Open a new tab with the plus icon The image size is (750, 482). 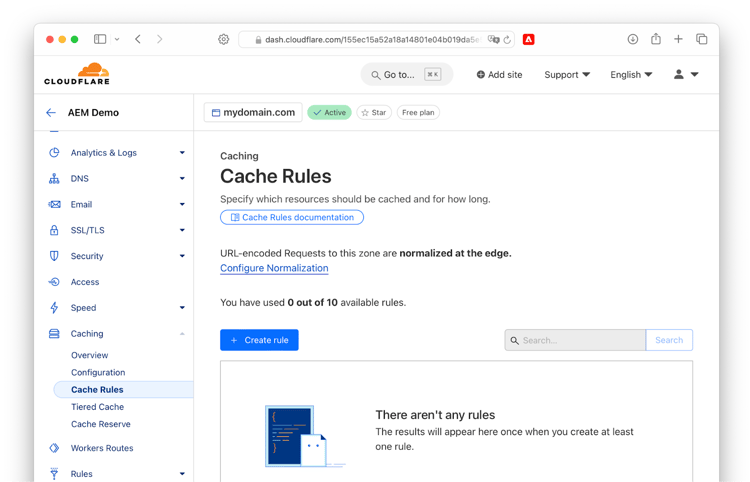678,39
